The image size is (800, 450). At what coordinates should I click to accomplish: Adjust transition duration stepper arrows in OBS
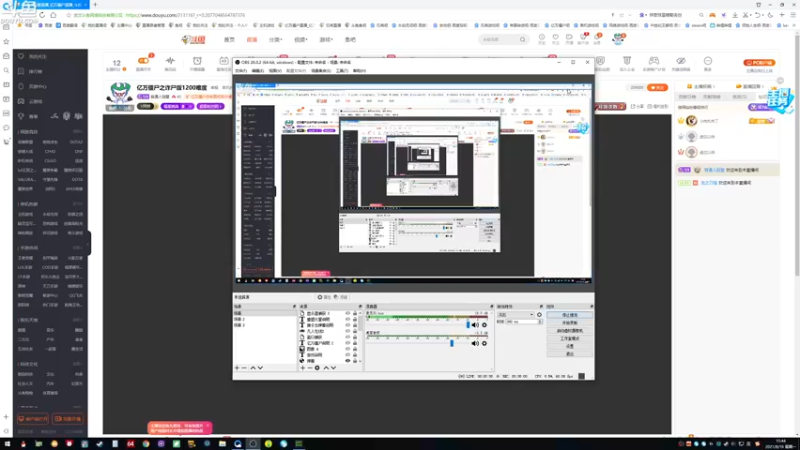pos(540,322)
